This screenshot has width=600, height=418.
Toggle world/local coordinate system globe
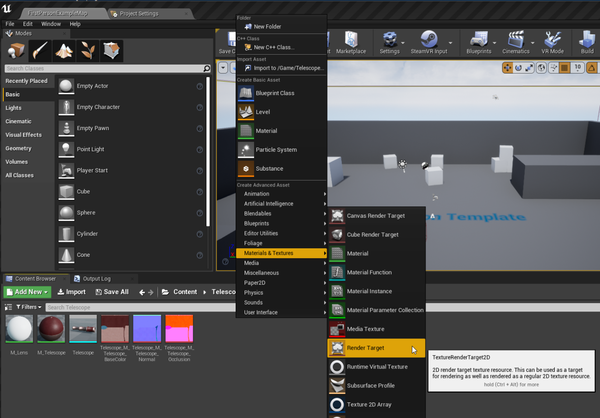coord(541,68)
